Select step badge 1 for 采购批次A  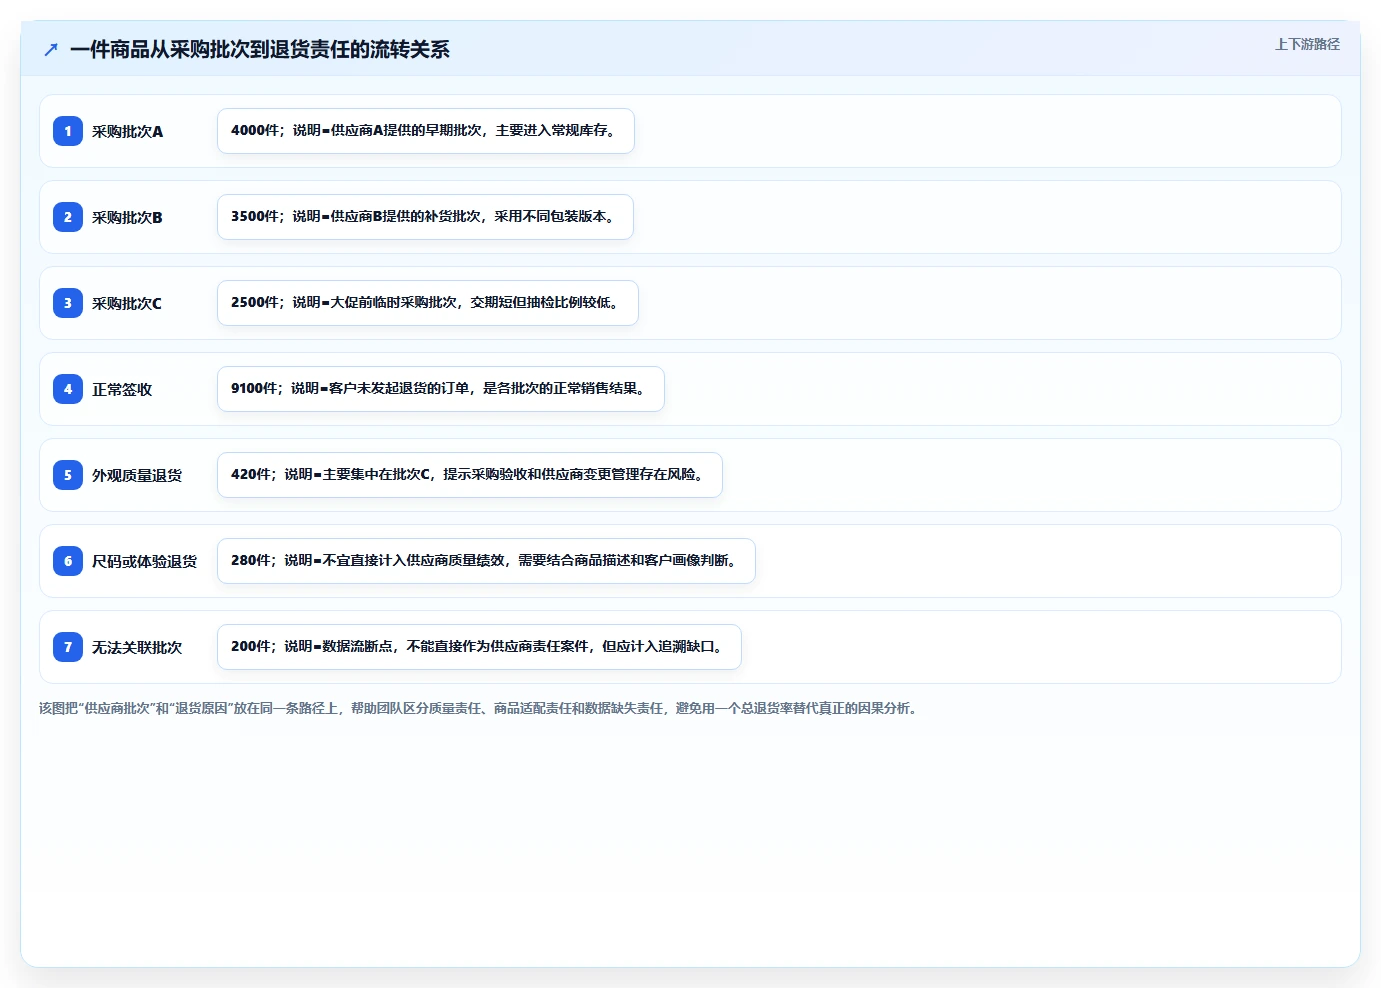68,131
